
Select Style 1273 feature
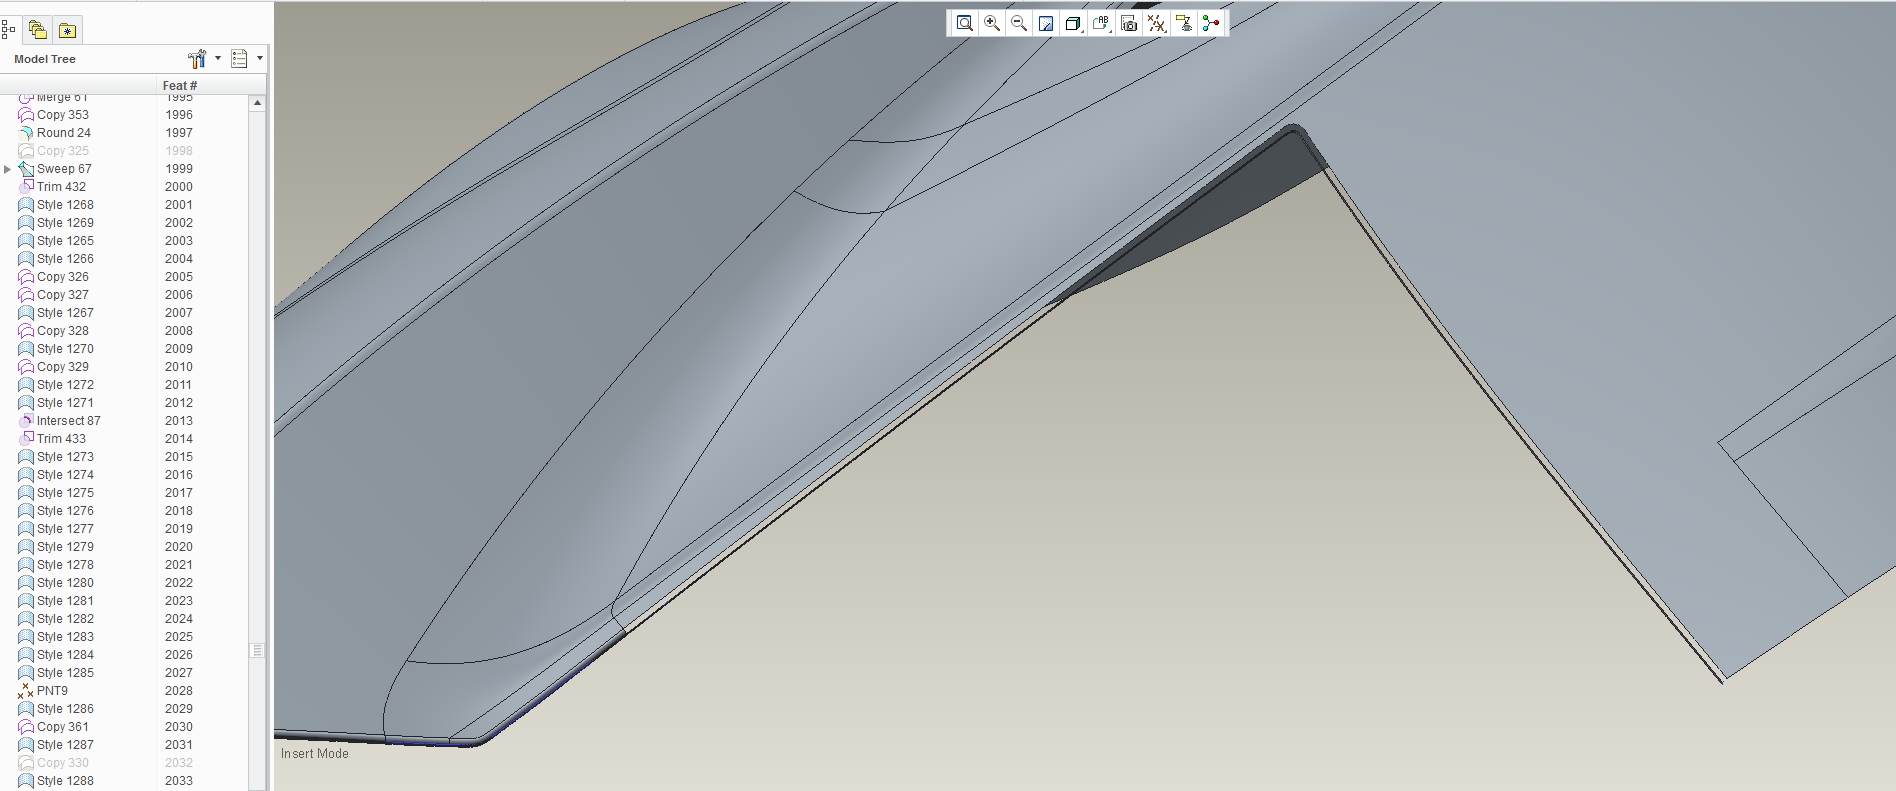click(65, 457)
